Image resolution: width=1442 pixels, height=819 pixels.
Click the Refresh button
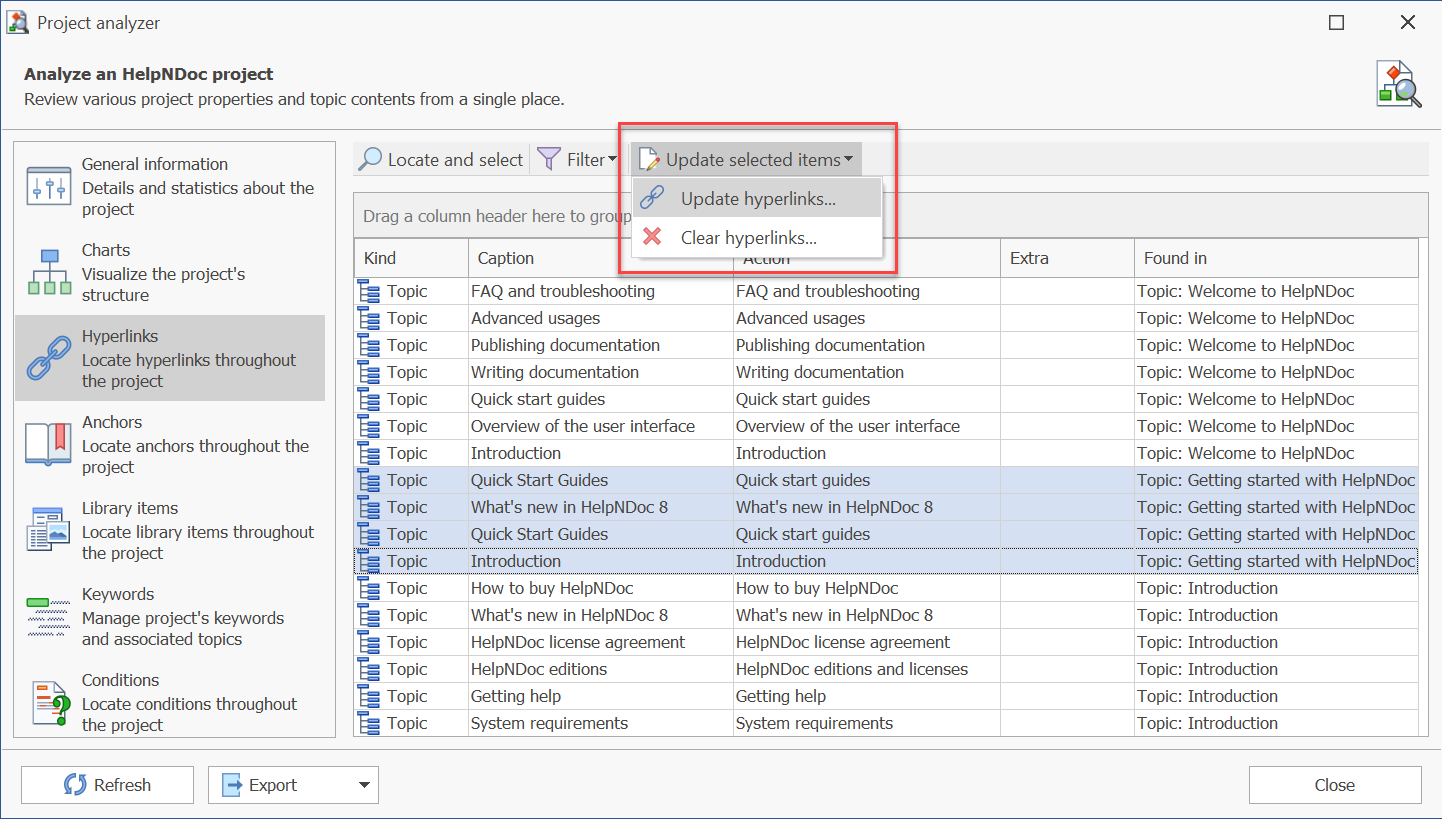[107, 785]
